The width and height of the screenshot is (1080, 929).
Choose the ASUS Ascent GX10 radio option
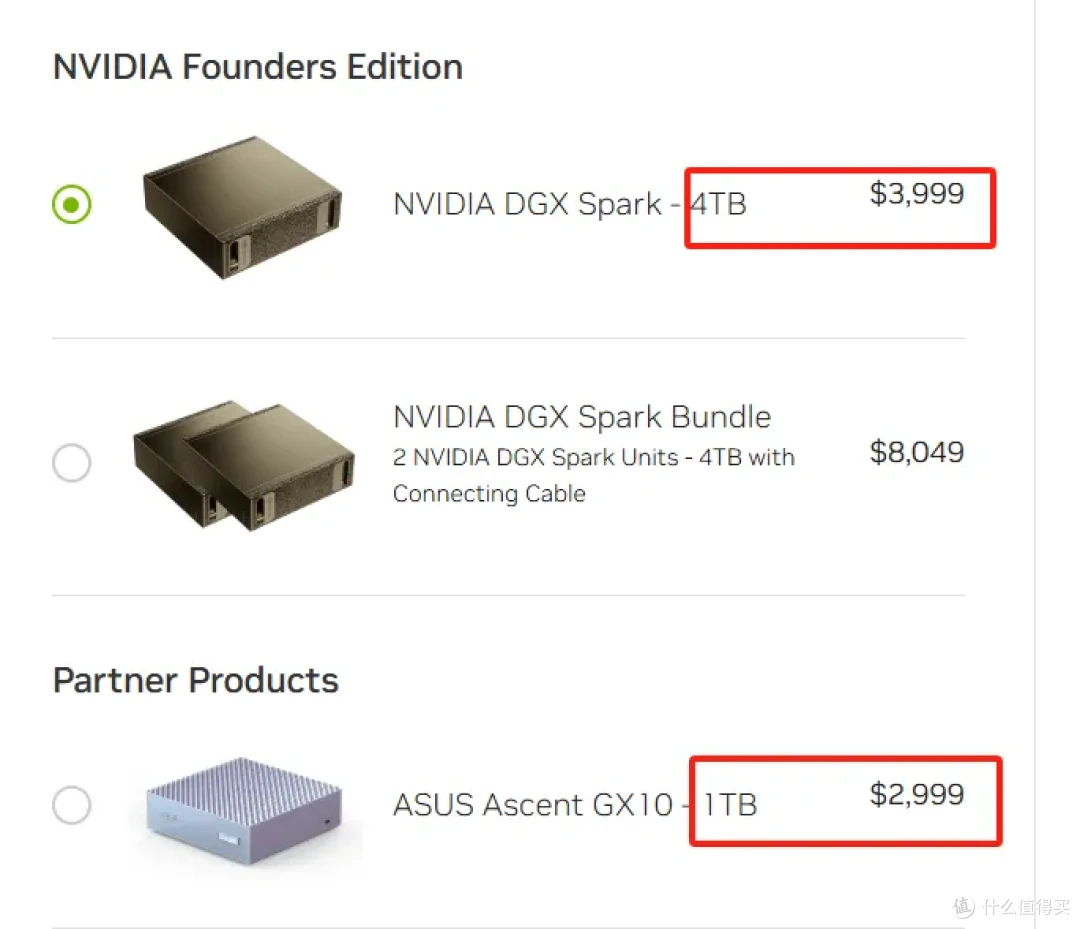(x=72, y=804)
